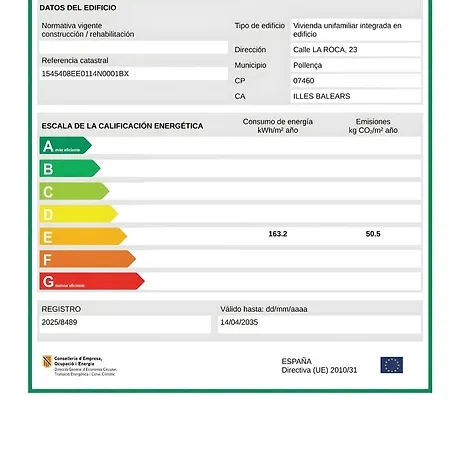This screenshot has width=450, height=450.
Task: Click the Calle LA ROCA, 23 address field
Action: pyautogui.click(x=356, y=50)
